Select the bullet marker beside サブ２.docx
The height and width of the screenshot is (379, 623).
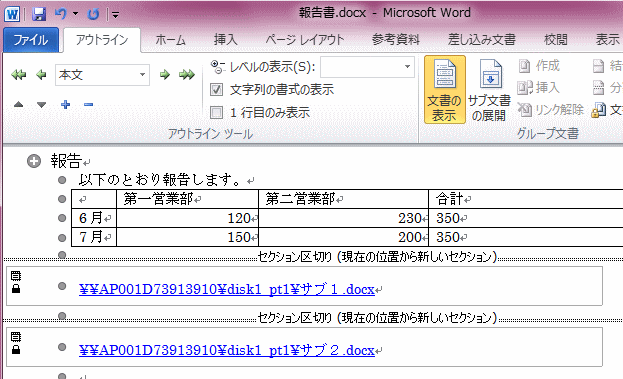pyautogui.click(x=62, y=347)
